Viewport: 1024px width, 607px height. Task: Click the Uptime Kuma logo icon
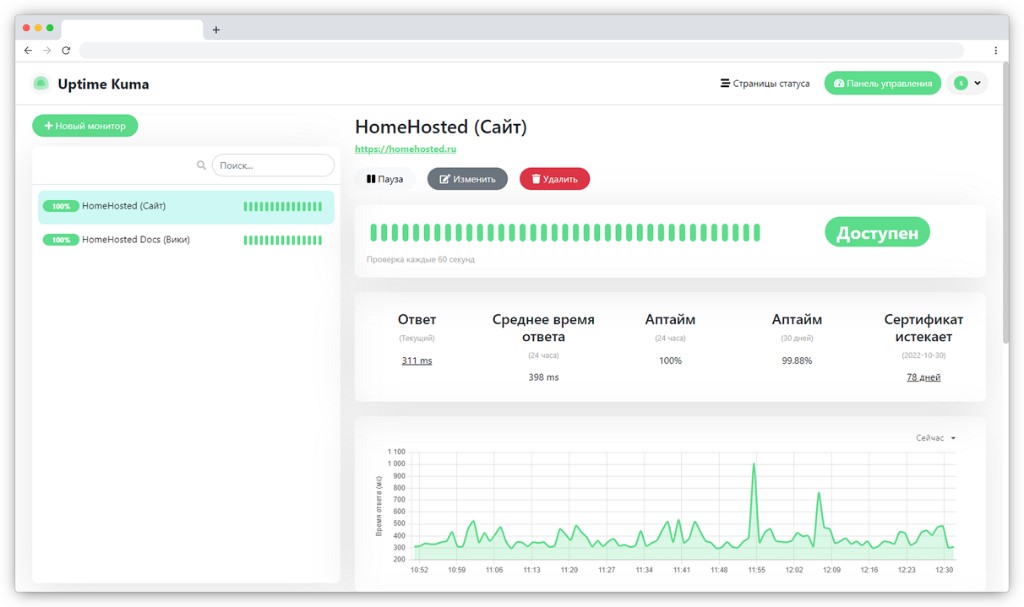click(x=40, y=84)
